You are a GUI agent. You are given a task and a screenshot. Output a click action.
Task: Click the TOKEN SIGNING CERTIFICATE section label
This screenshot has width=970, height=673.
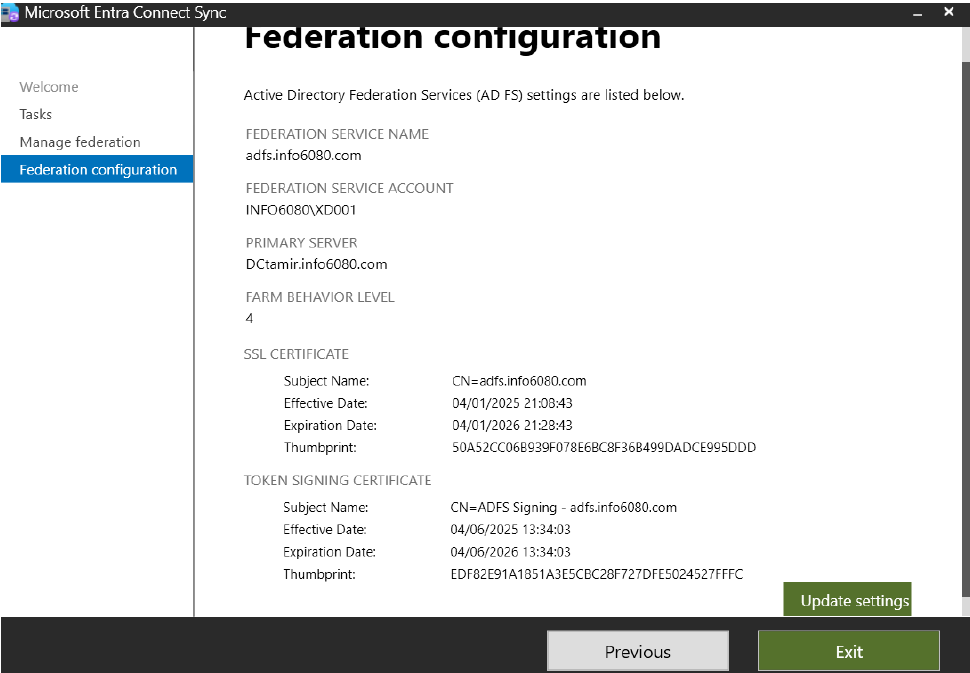[337, 481]
